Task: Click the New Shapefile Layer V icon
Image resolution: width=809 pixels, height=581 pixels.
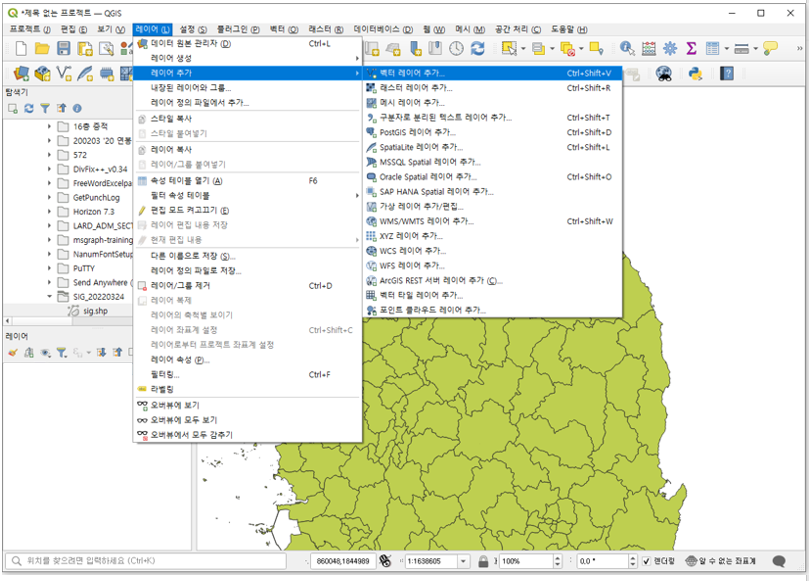Action: point(64,74)
